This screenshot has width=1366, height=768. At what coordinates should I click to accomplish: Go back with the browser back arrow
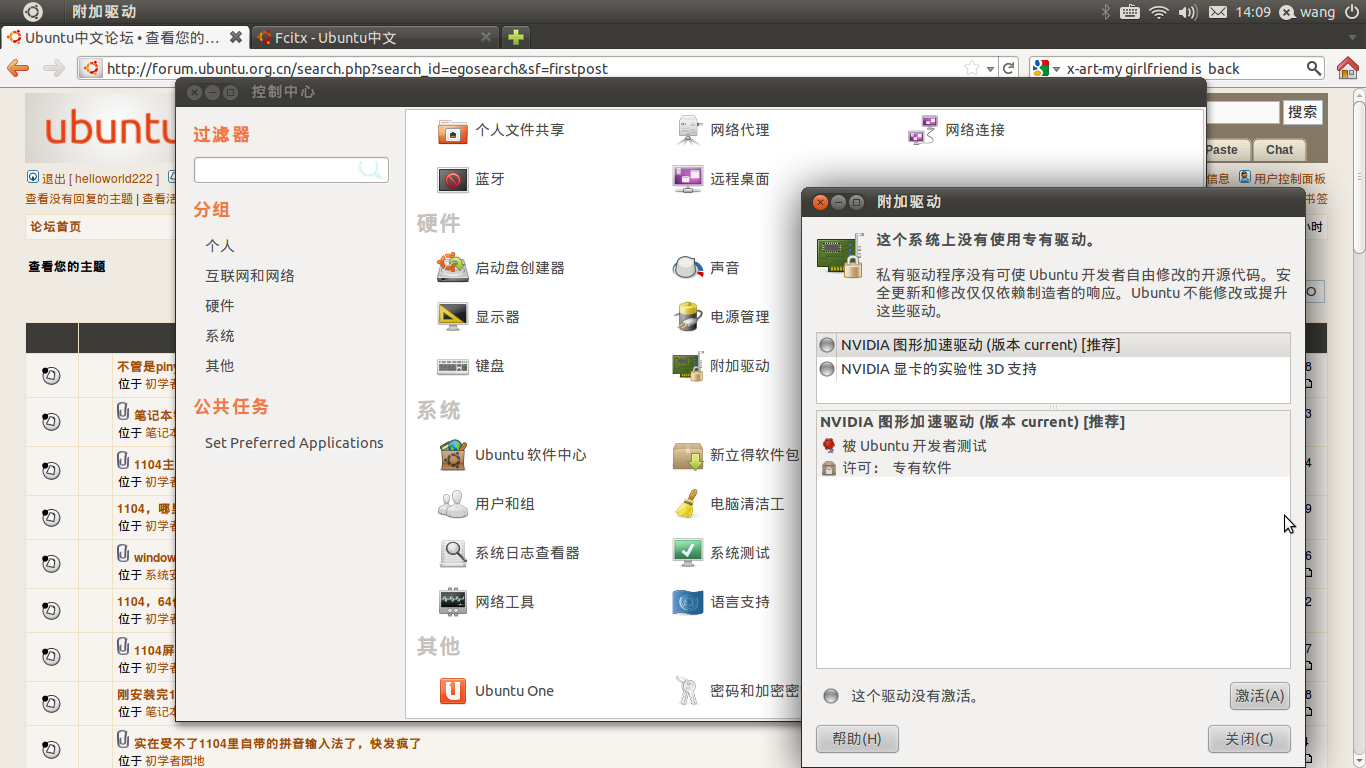[18, 68]
